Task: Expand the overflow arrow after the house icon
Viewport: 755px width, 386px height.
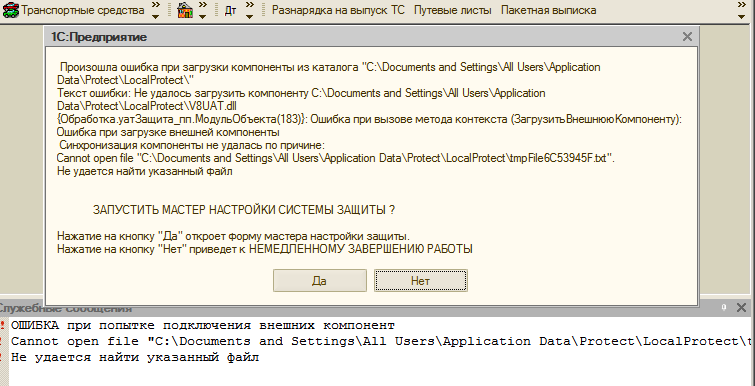Action: (203, 10)
